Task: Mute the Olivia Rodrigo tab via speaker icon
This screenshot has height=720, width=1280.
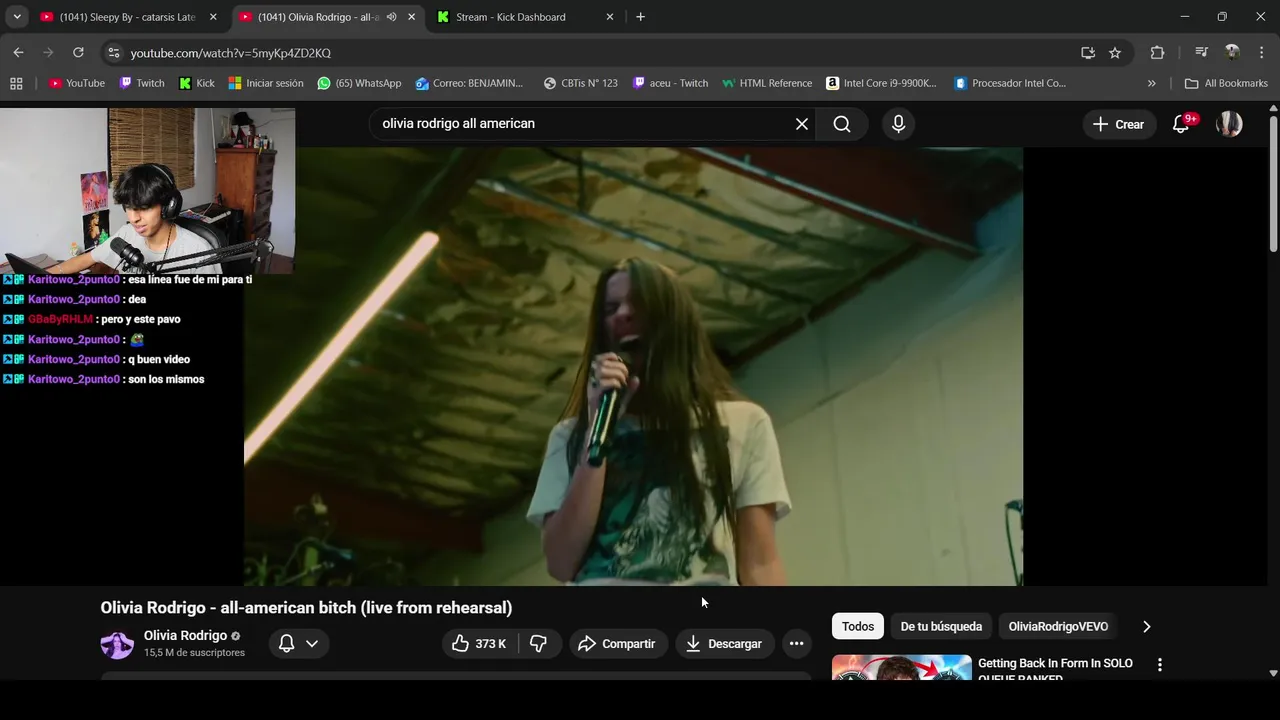Action: 392,17
